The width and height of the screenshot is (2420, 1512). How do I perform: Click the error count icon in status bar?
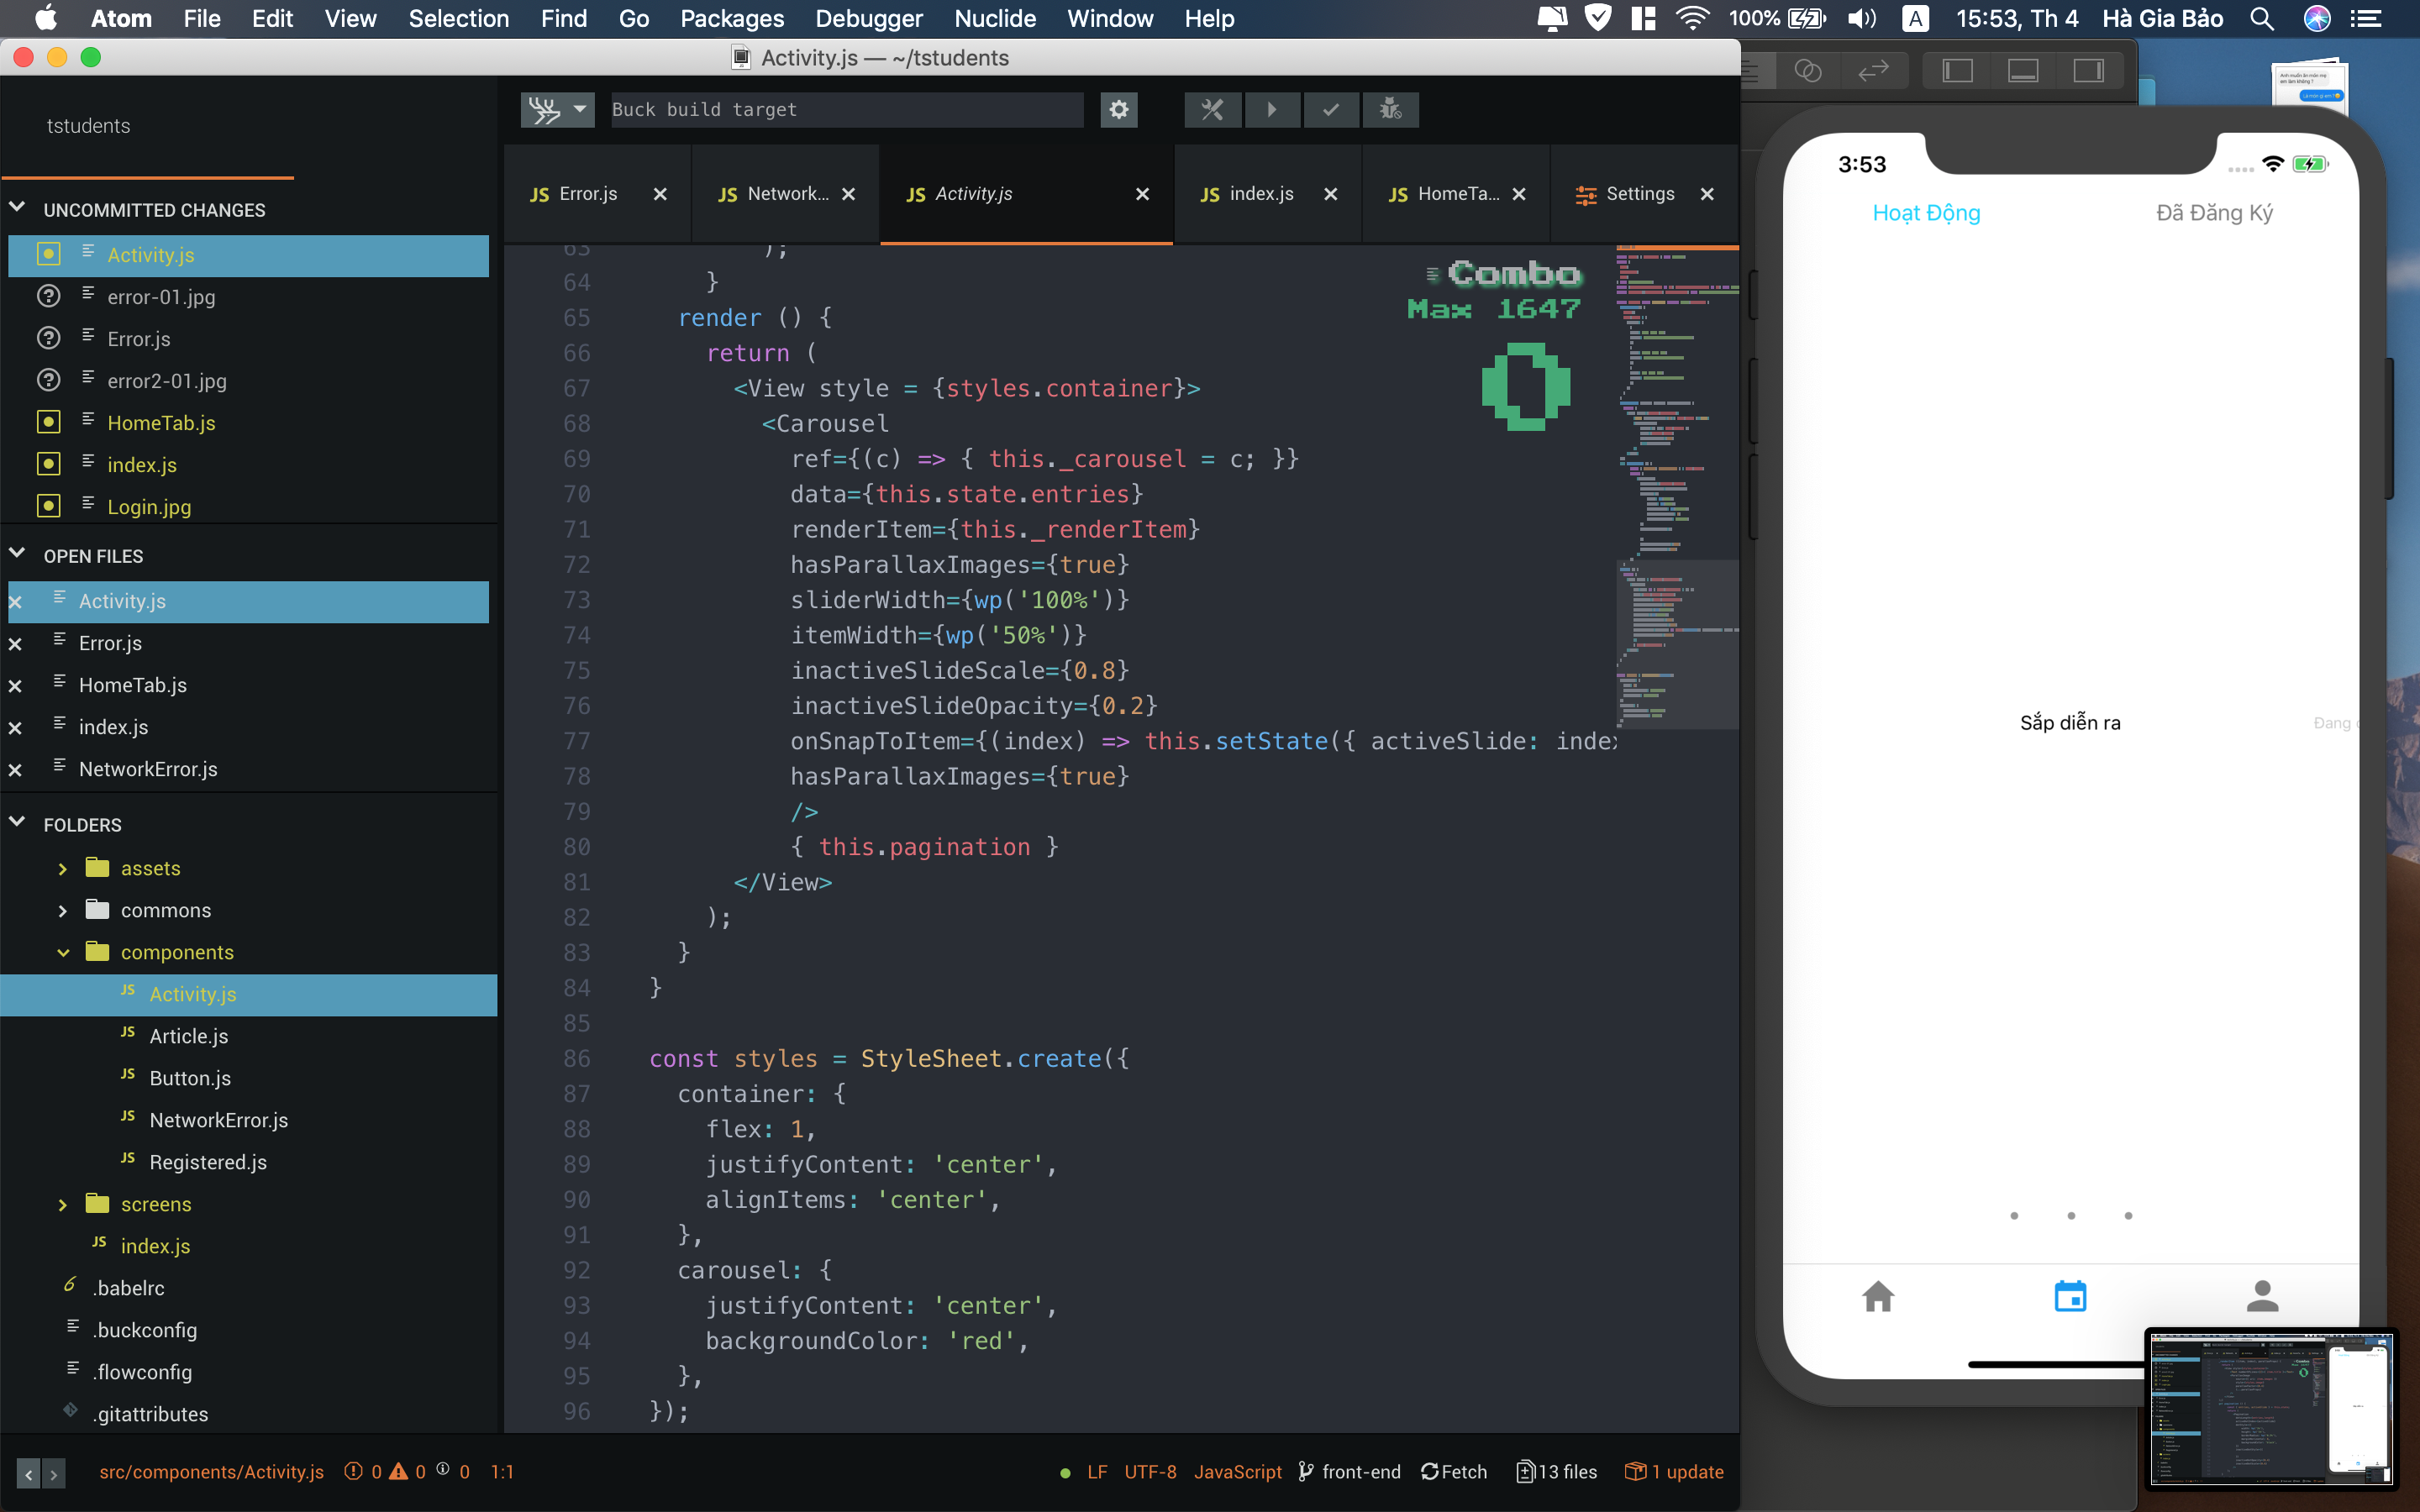point(353,1471)
